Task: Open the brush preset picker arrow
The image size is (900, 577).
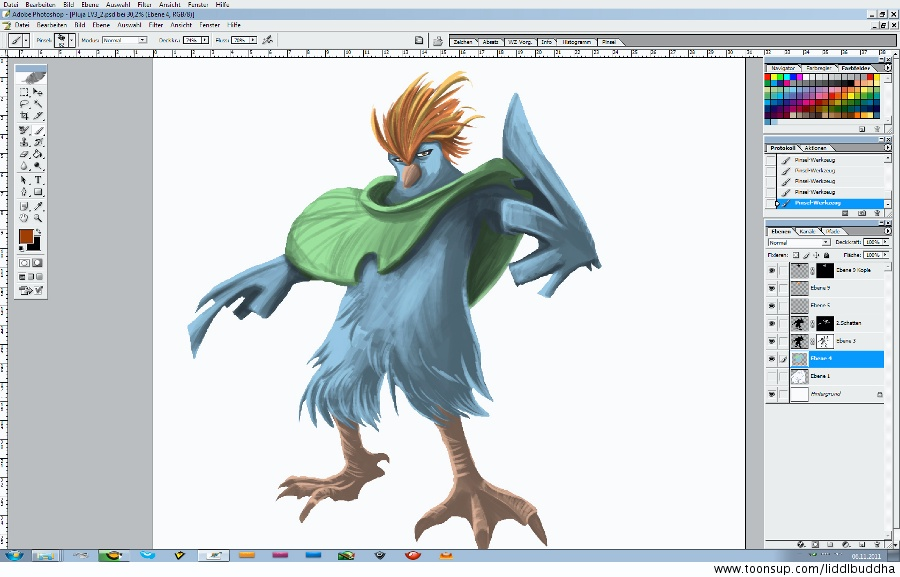Action: 72,40
